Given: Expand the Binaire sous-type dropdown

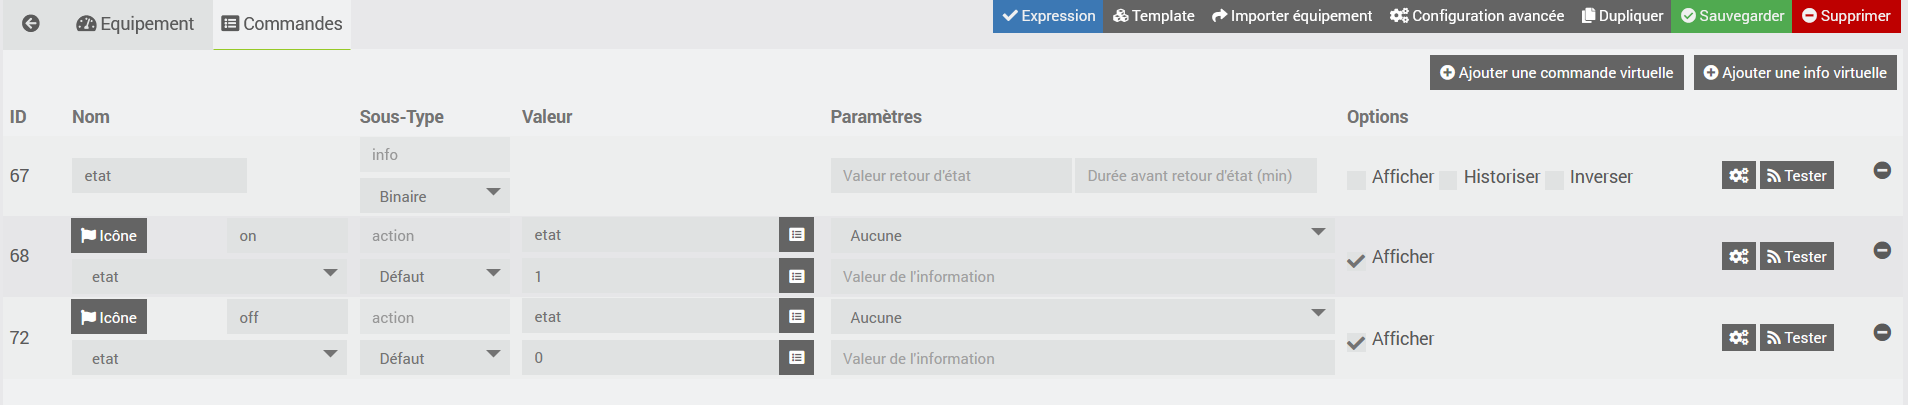Looking at the screenshot, I should (435, 196).
